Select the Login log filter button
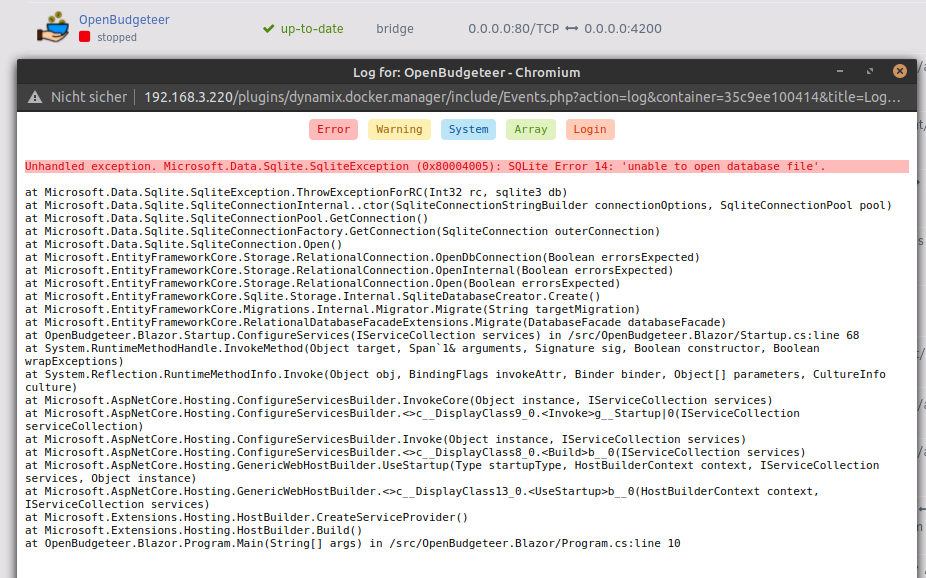 tap(590, 129)
